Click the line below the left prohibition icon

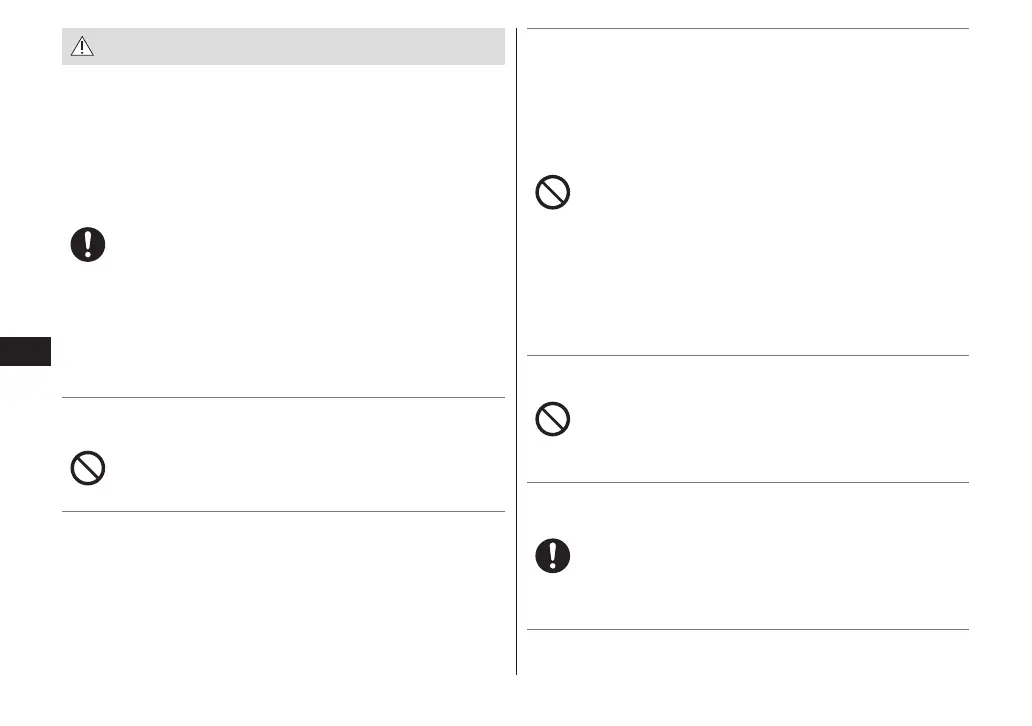(x=283, y=512)
